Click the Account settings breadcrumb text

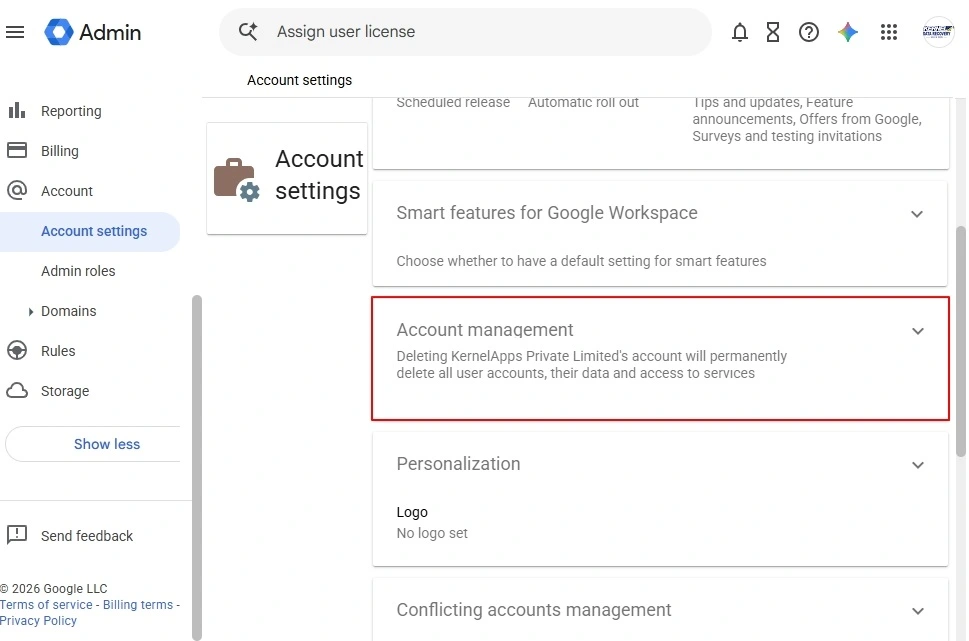click(x=299, y=80)
